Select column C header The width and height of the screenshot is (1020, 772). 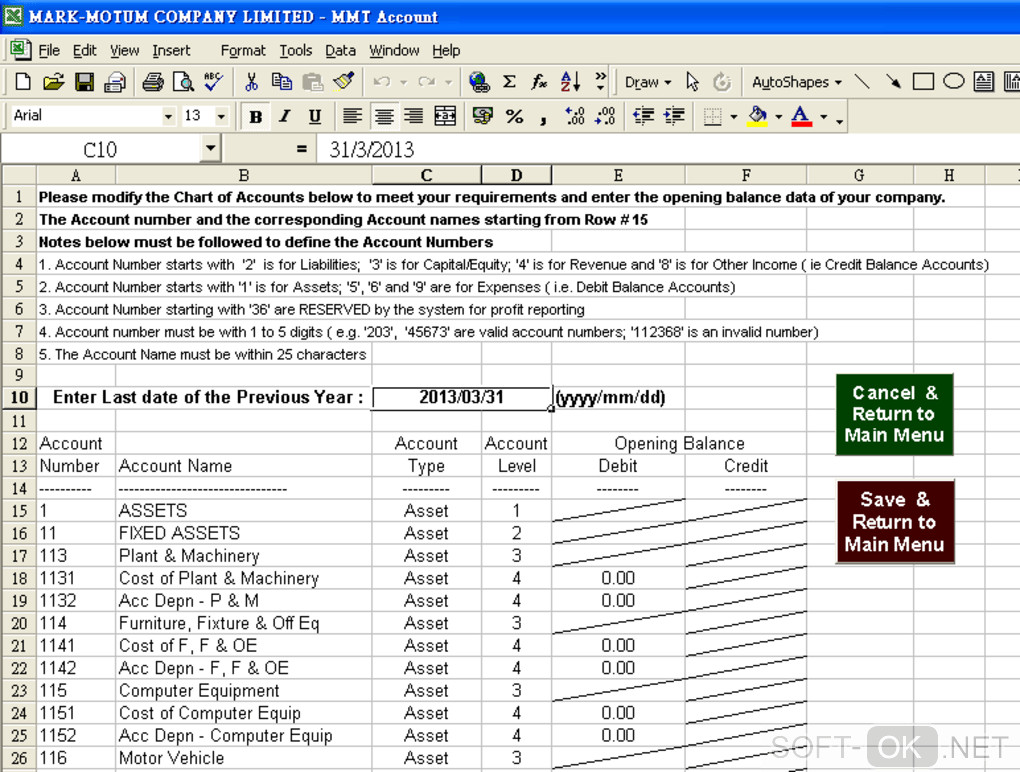tap(426, 175)
